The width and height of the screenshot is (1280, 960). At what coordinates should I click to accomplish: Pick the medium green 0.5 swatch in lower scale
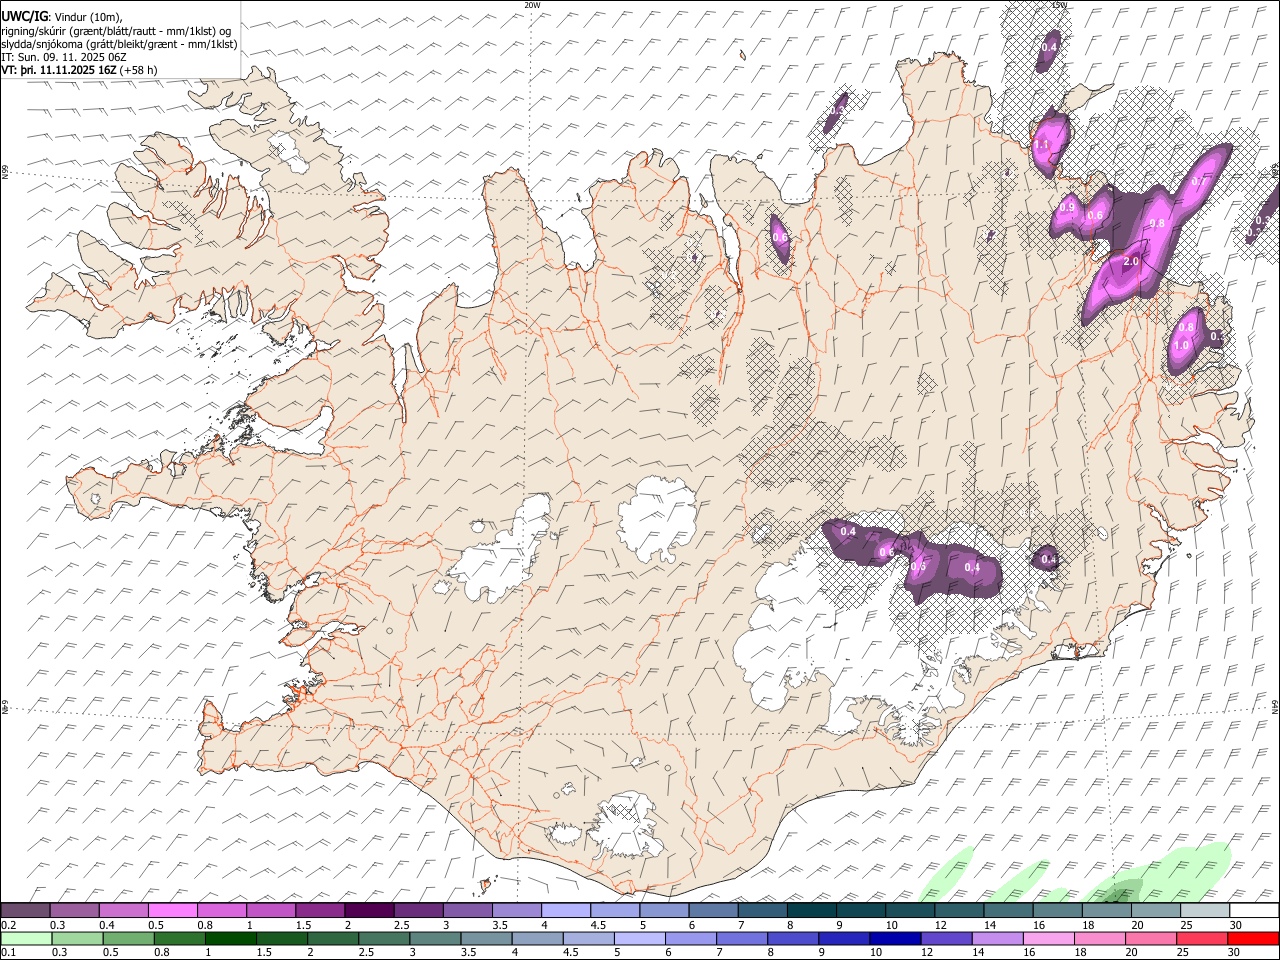(127, 938)
